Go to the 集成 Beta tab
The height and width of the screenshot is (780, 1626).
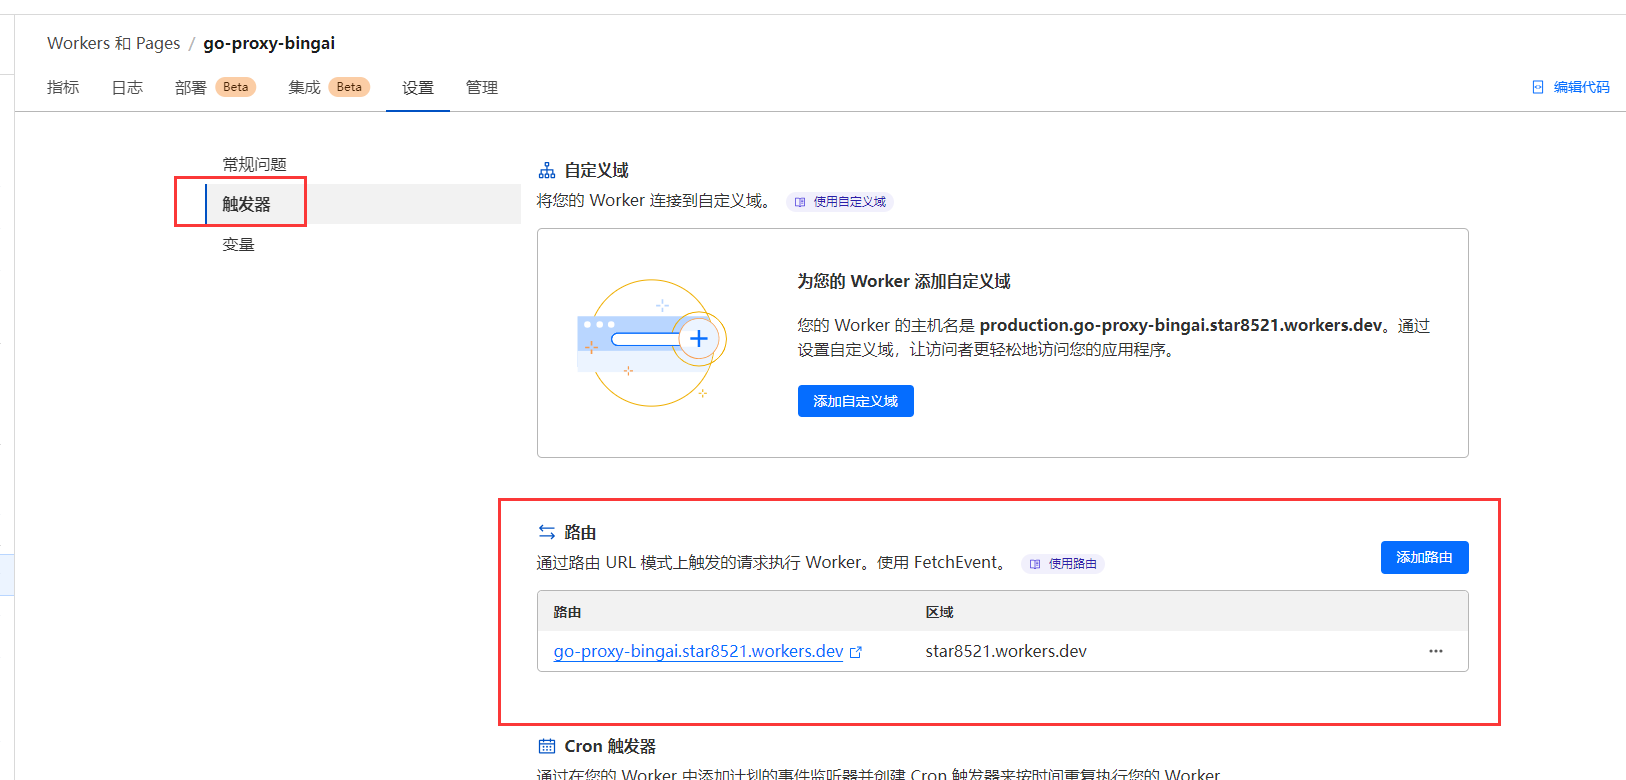(x=328, y=88)
